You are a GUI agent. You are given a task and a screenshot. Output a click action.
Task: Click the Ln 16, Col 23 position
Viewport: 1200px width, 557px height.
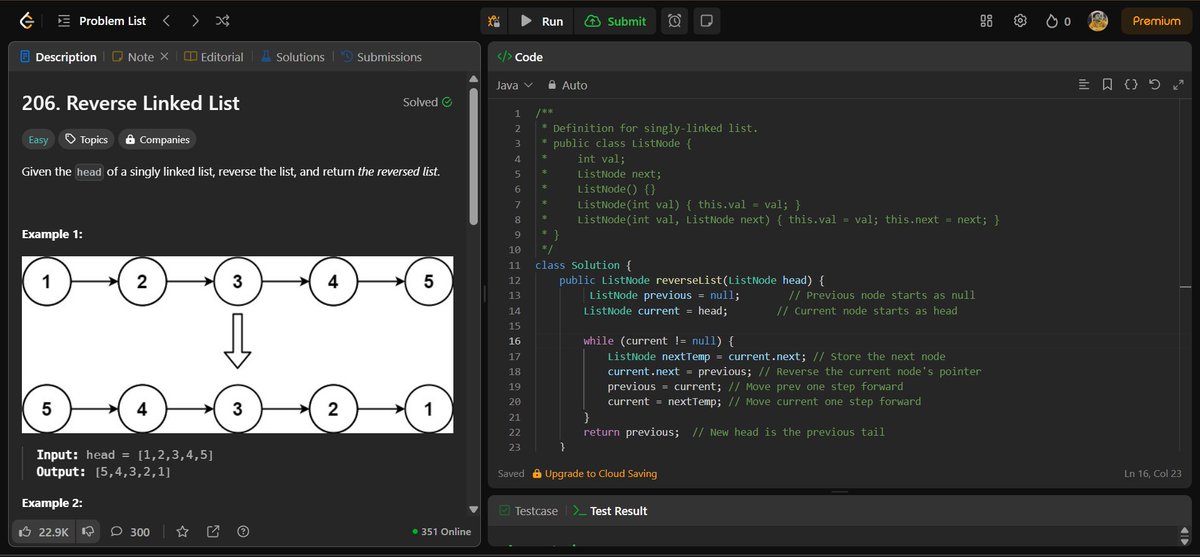[1153, 474]
